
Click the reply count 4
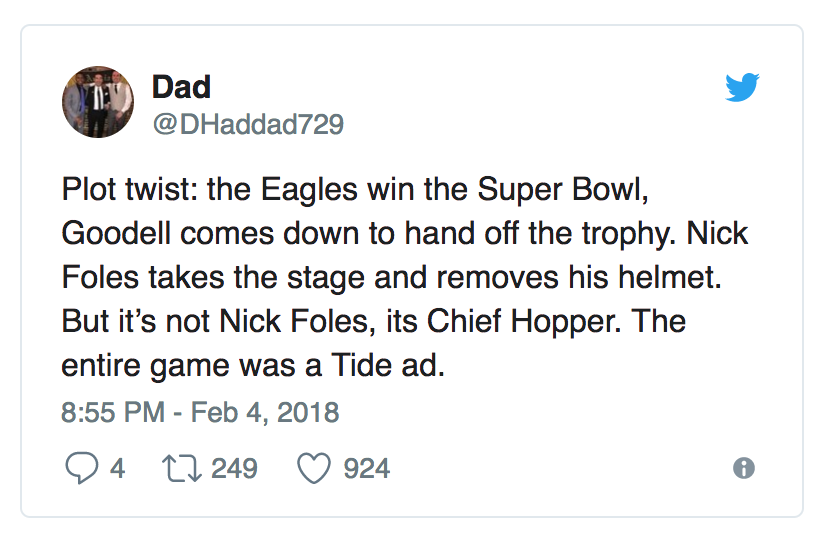(118, 468)
